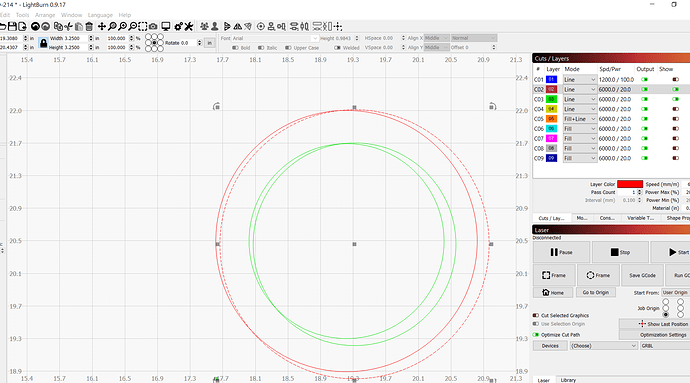This screenshot has height=383, width=690.
Task: Click the preview monitor icon
Action: (x=166, y=27)
